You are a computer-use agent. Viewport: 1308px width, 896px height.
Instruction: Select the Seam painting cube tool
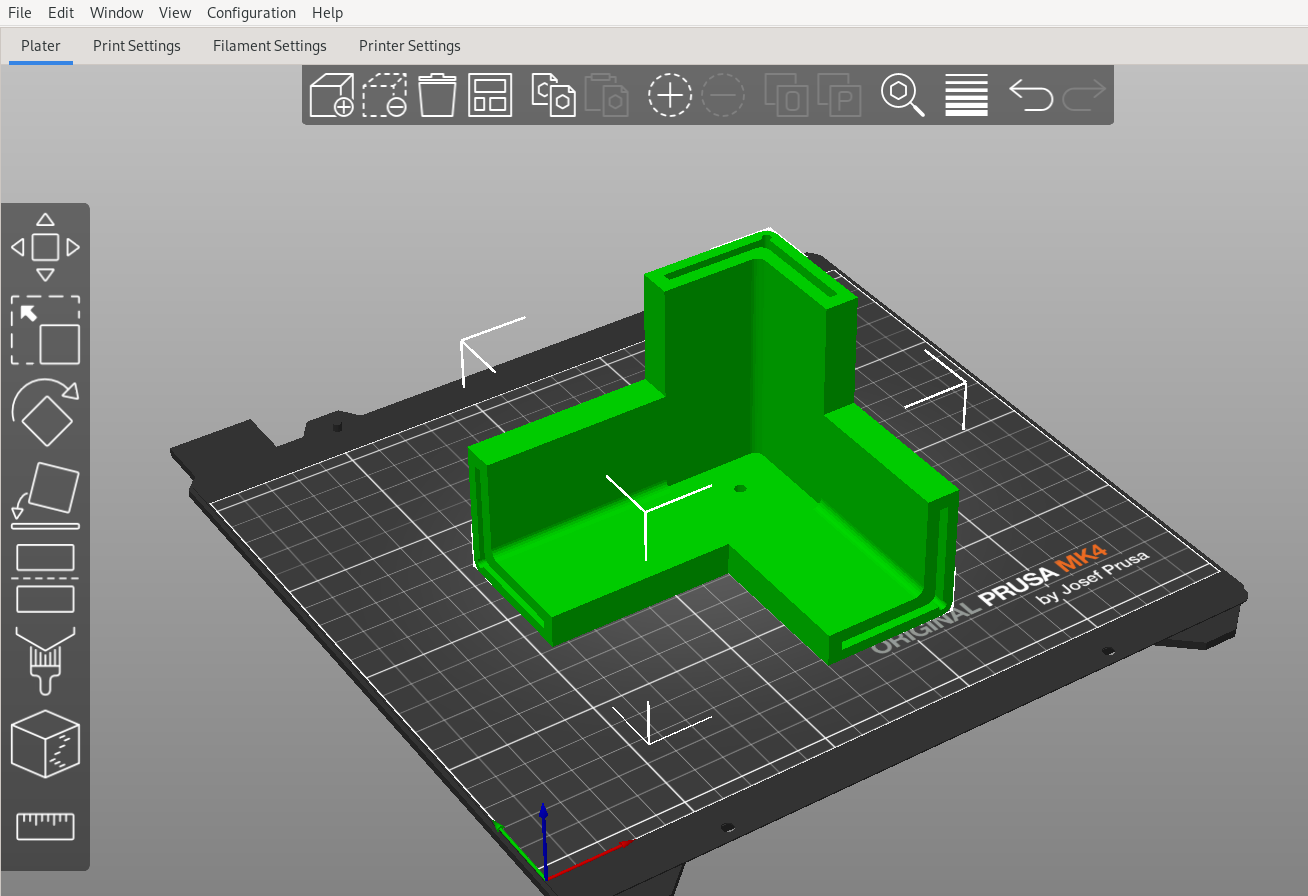[x=45, y=744]
